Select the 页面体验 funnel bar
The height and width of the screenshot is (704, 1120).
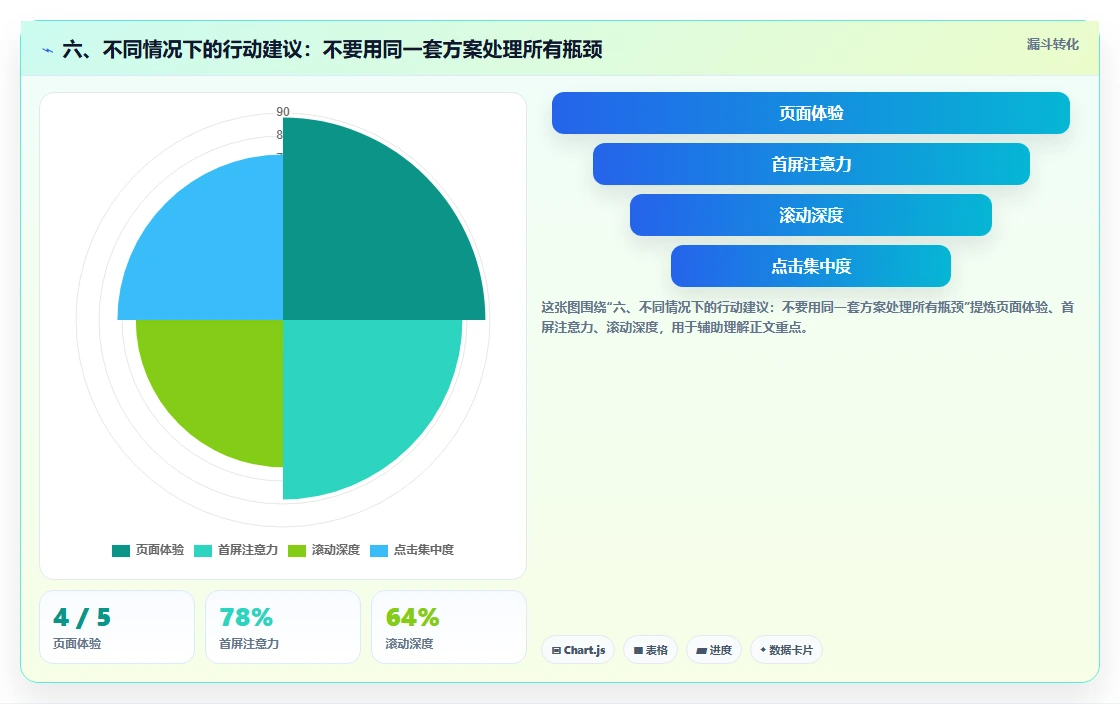811,113
